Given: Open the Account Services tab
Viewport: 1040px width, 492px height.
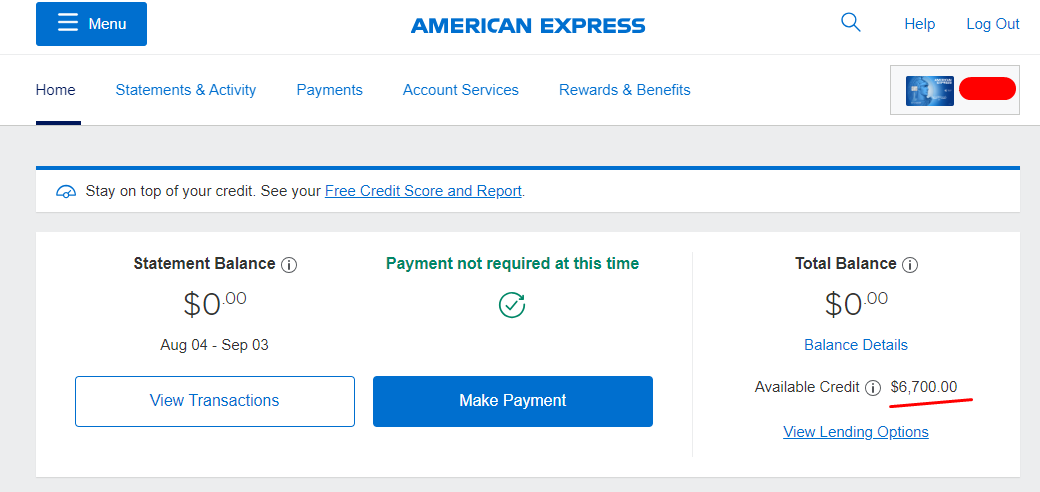Looking at the screenshot, I should pos(461,90).
